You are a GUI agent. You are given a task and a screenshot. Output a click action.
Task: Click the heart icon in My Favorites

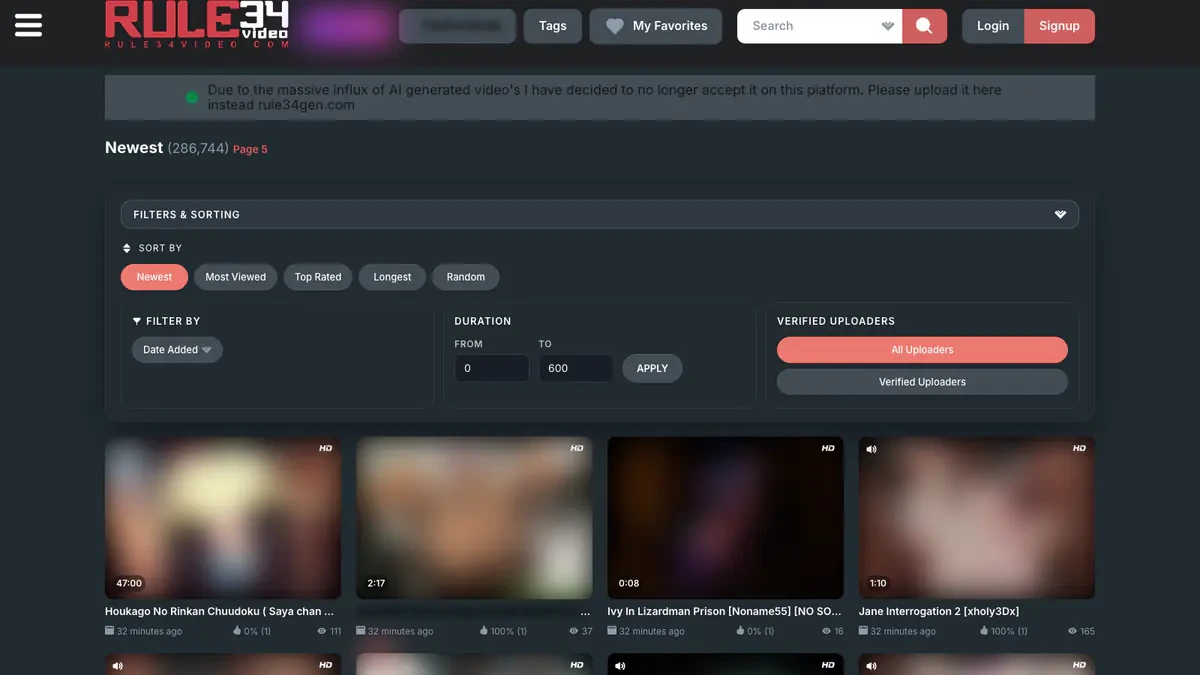(x=615, y=26)
